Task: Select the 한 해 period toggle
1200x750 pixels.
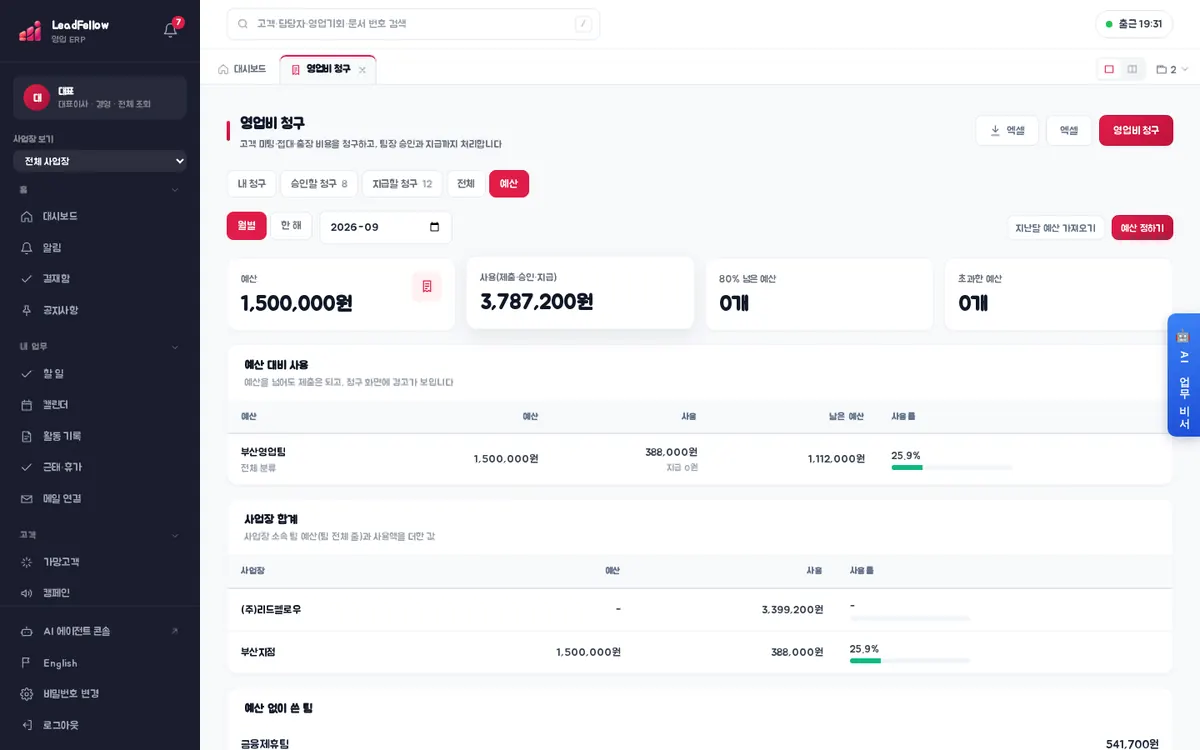Action: click(291, 226)
